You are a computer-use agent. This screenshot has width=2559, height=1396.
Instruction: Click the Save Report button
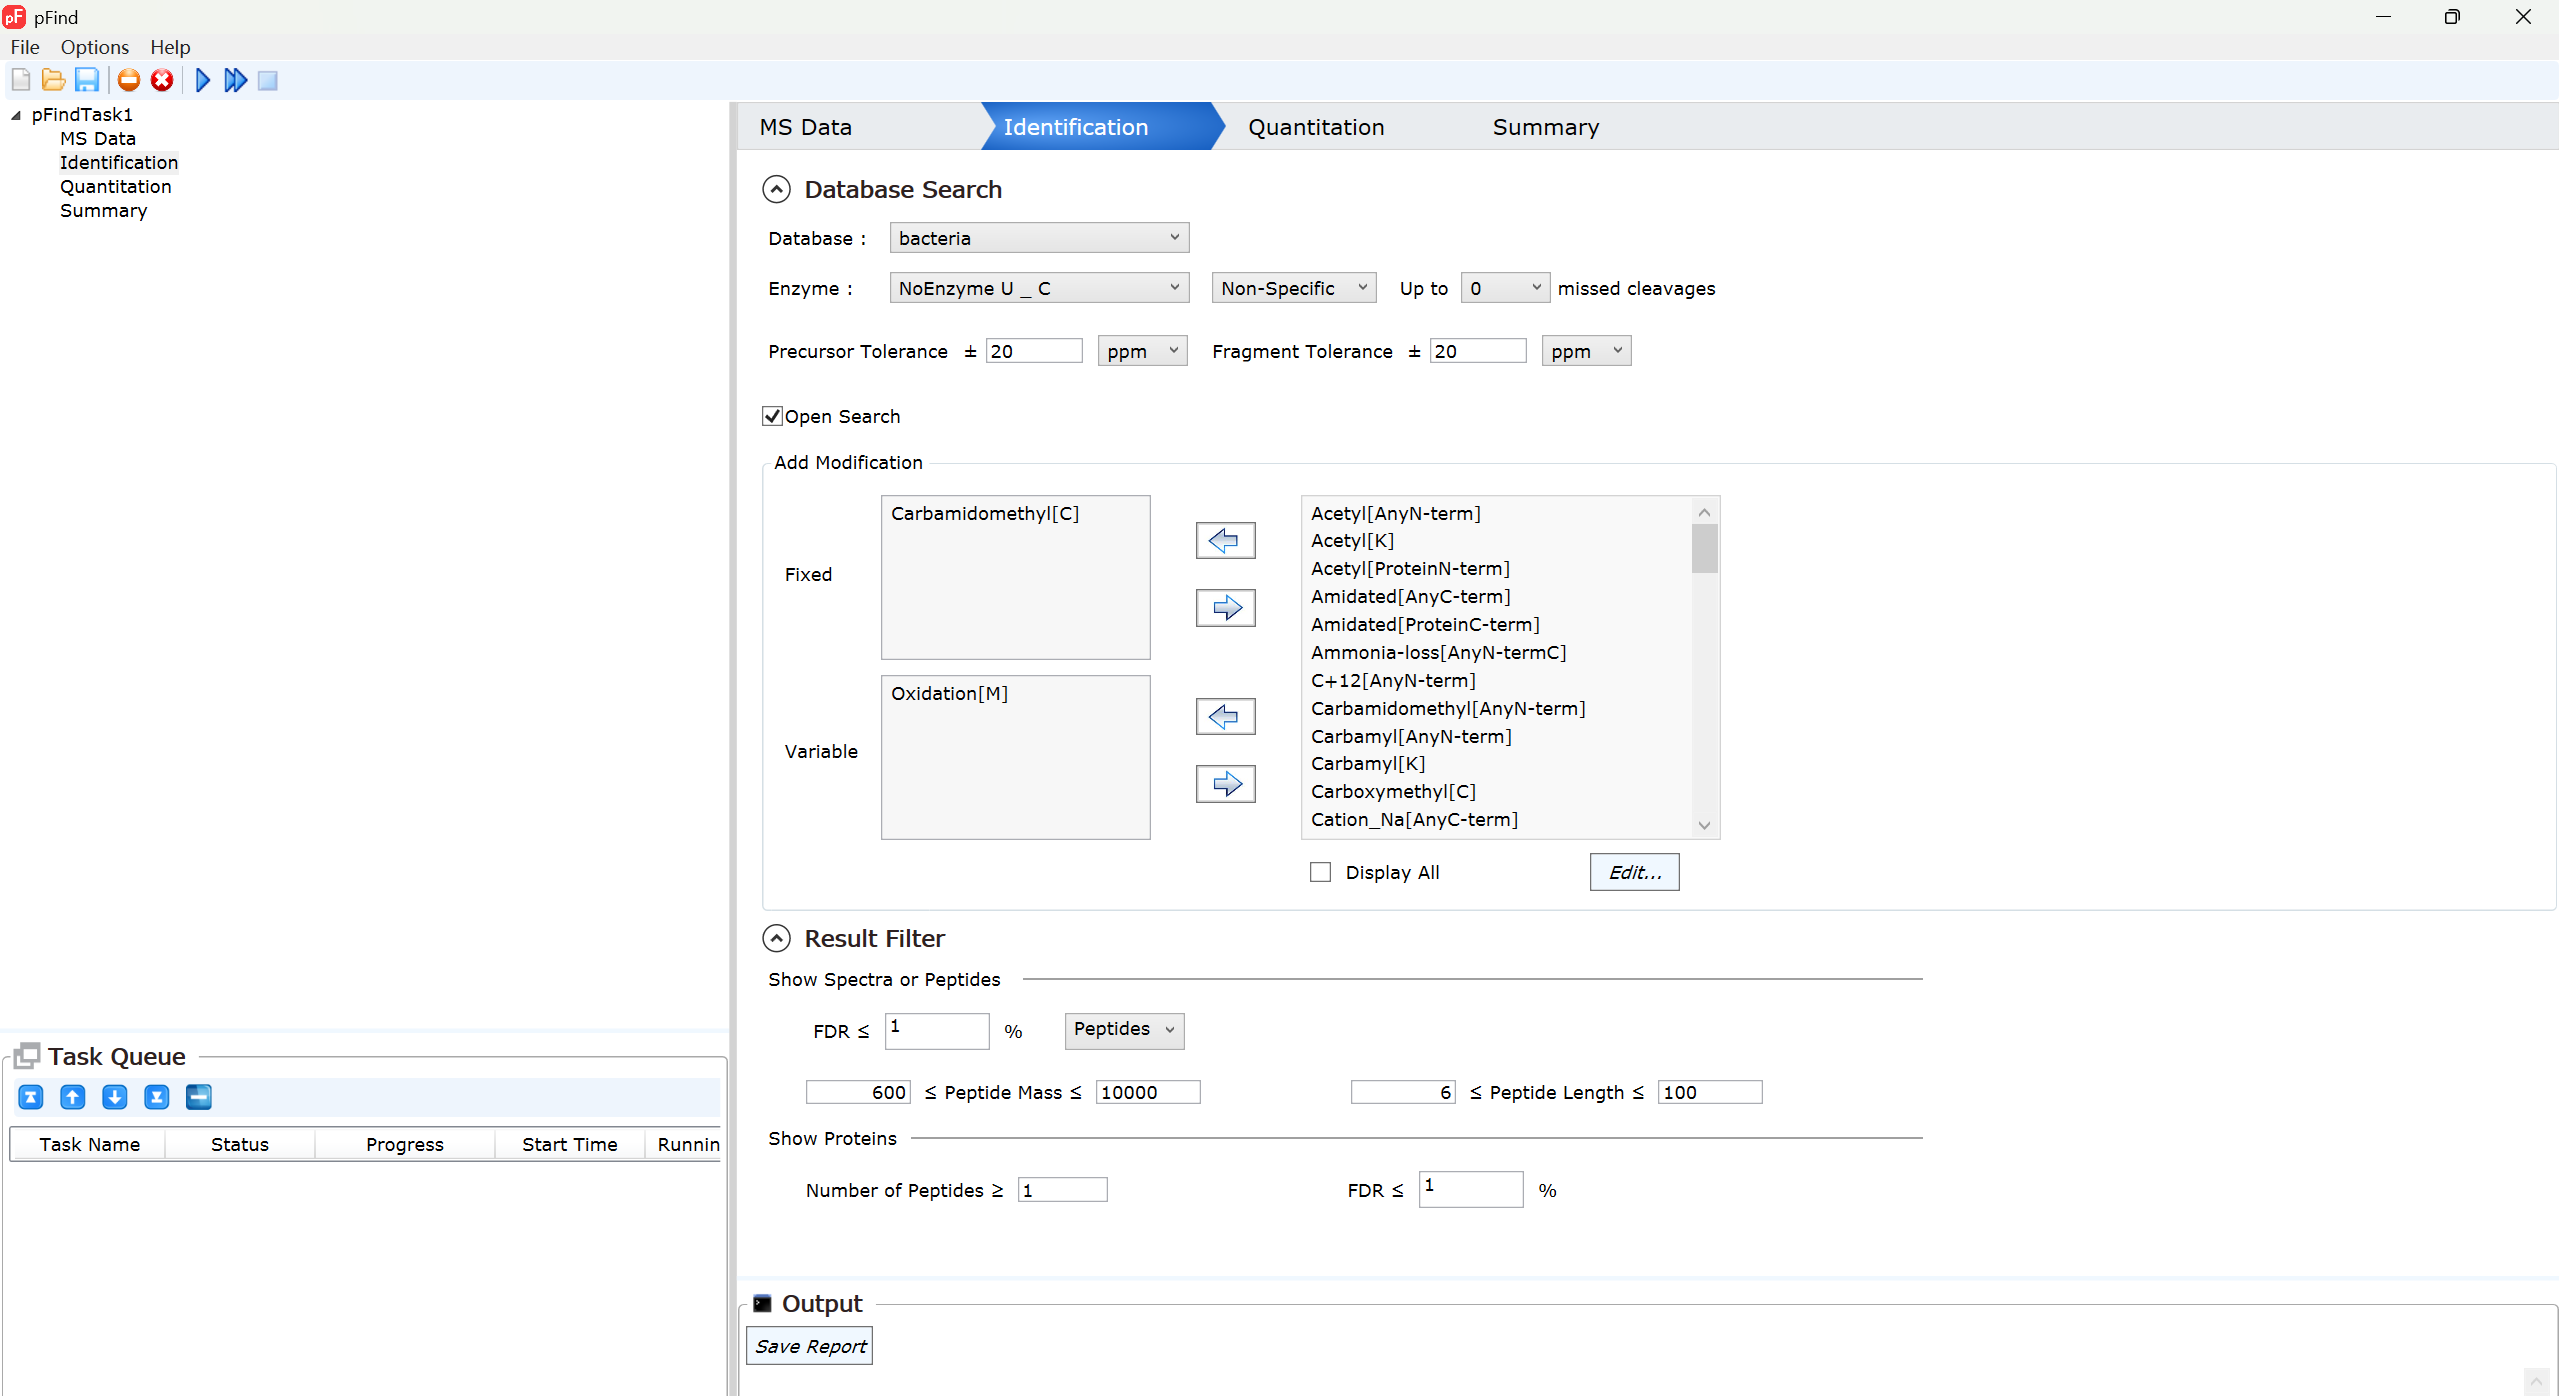click(x=810, y=1346)
